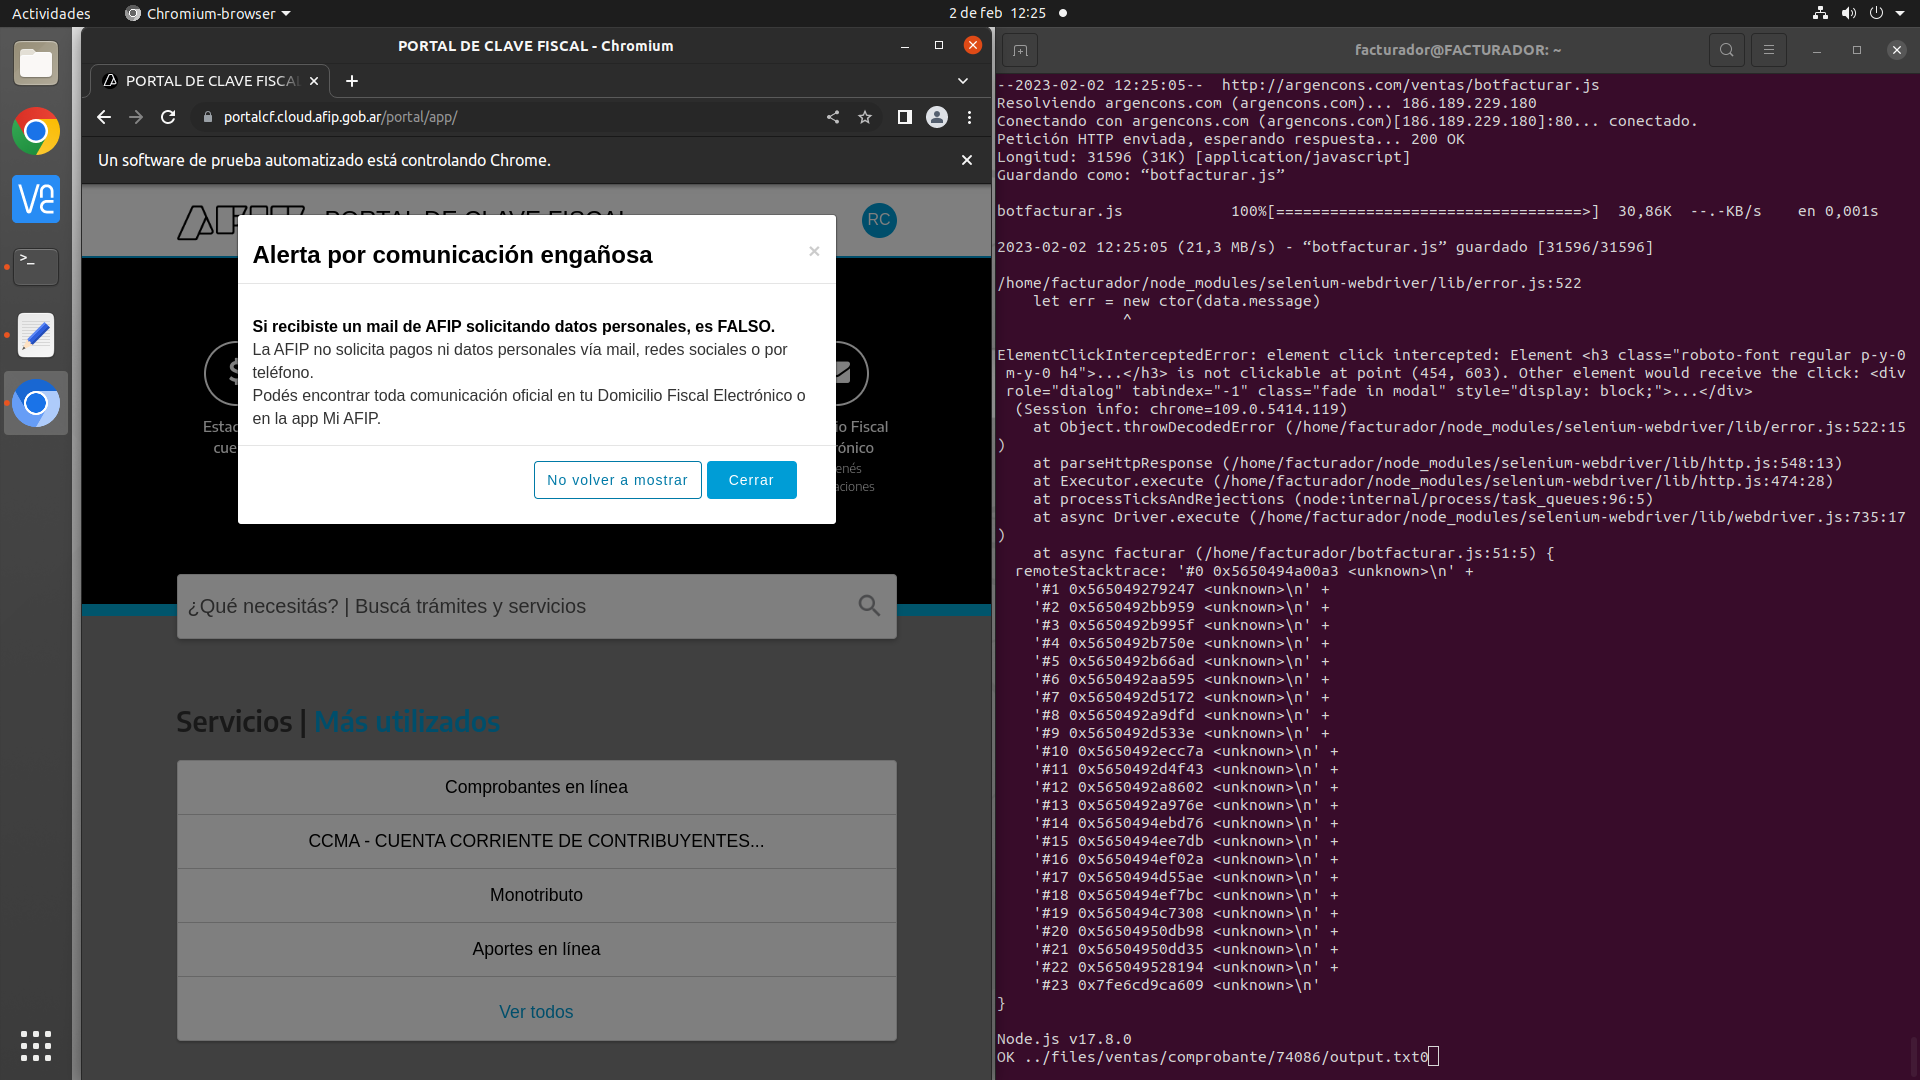The image size is (1920, 1080).
Task: Reload the AFIP portal page
Action: tap(168, 117)
